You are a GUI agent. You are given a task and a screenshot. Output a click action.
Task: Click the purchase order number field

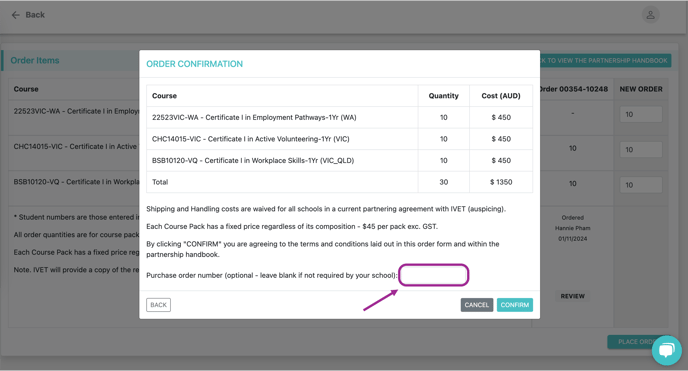pyautogui.click(x=434, y=275)
